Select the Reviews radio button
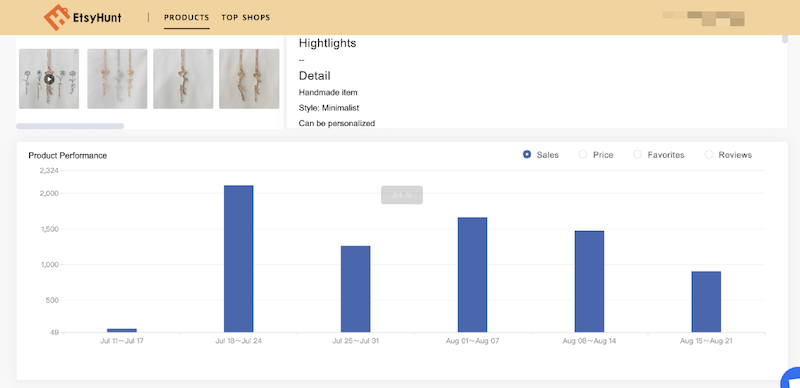Screen dimensions: 800x388 point(709,155)
